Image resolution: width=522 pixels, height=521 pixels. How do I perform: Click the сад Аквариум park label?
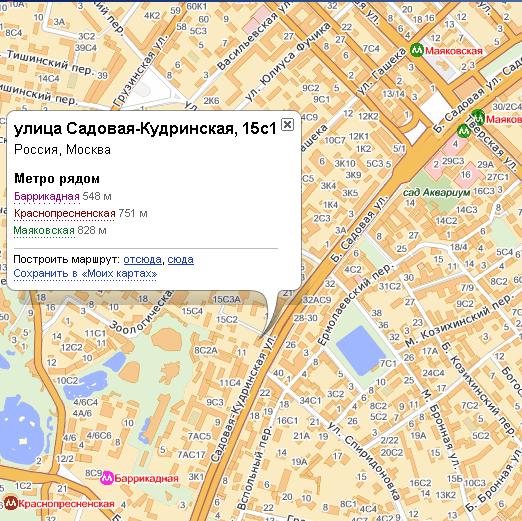436,192
